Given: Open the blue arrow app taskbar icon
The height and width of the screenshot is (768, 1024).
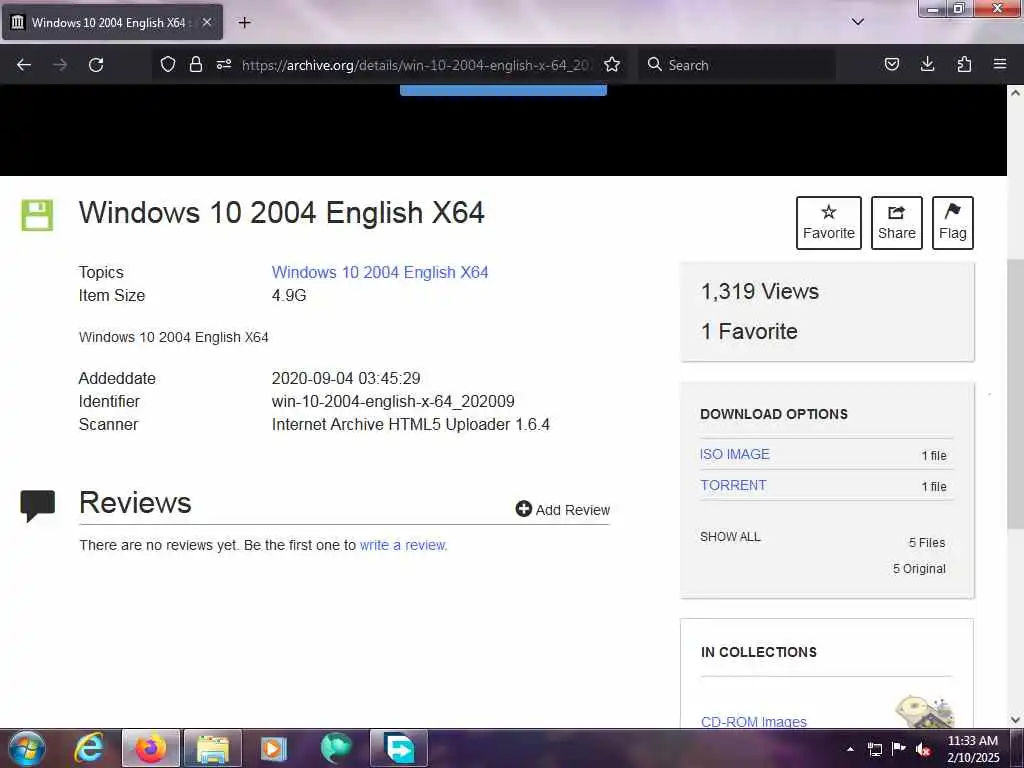Looking at the screenshot, I should (399, 748).
